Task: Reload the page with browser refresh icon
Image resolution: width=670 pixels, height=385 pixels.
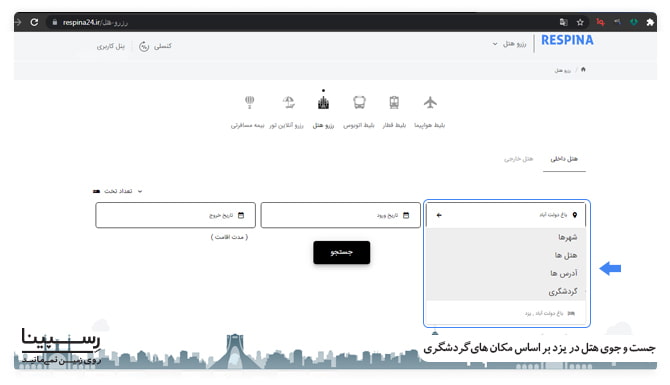Action: coord(34,22)
